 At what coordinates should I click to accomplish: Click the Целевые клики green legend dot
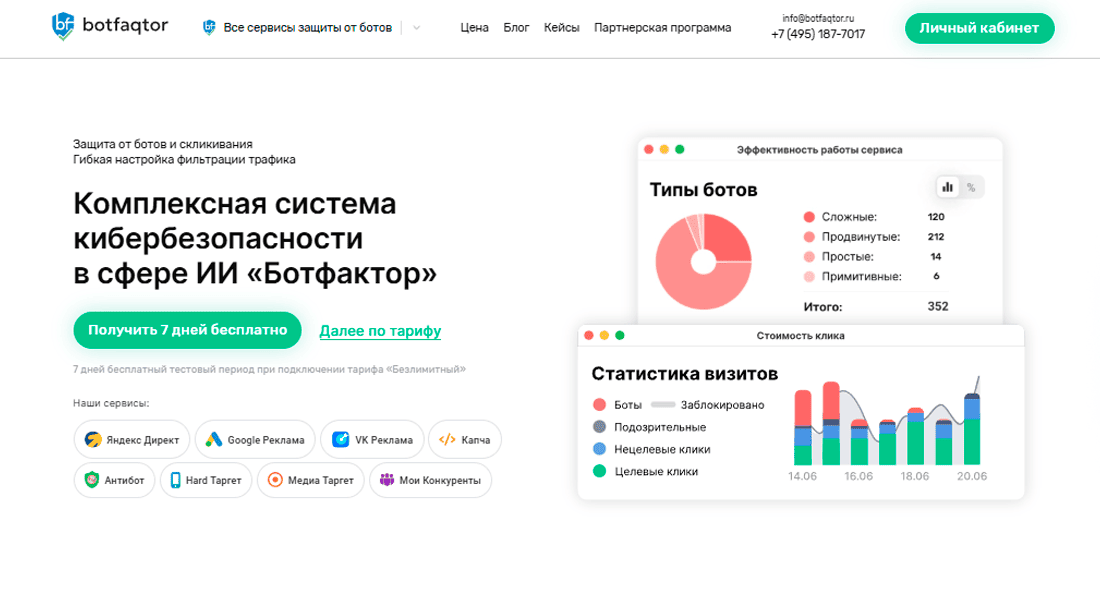point(599,471)
